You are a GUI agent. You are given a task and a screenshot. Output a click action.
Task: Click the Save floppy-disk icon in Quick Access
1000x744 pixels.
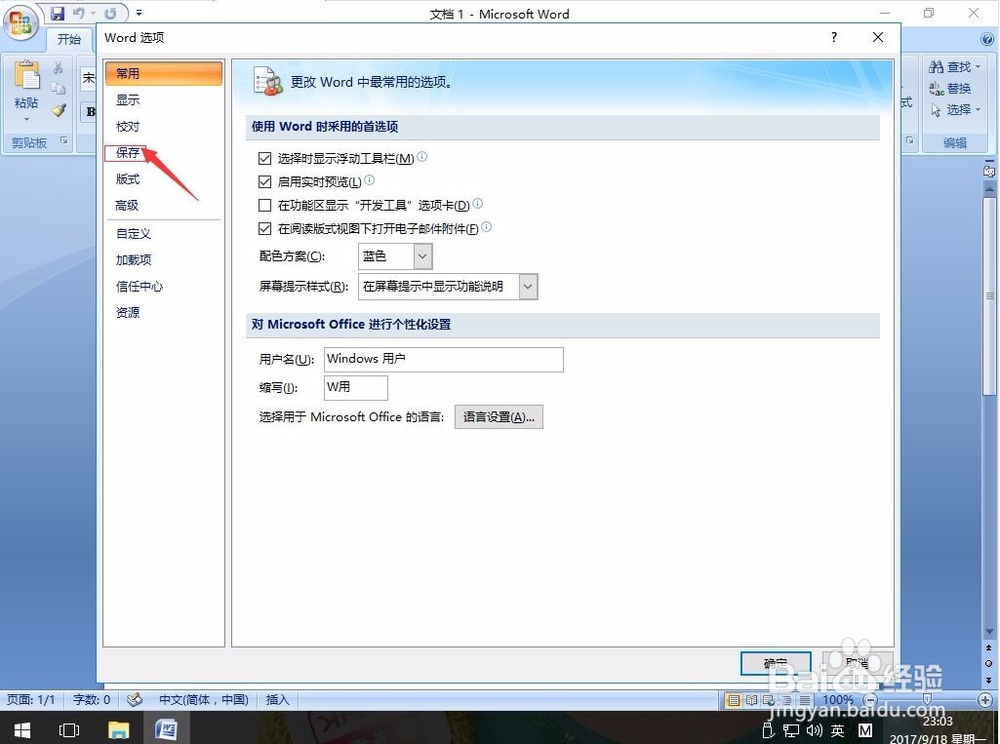click(x=57, y=13)
